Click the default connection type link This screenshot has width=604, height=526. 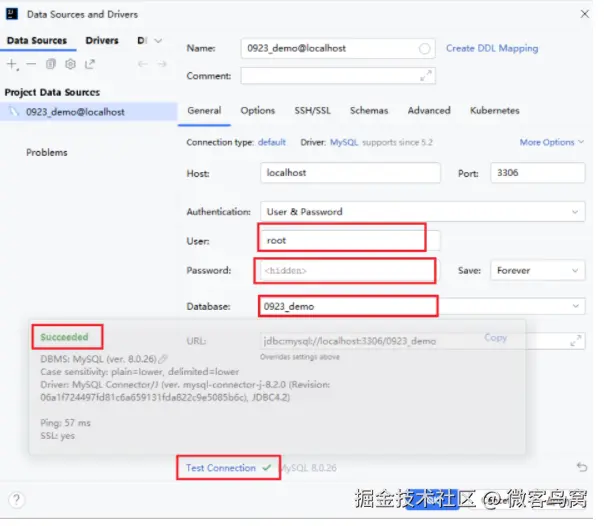coord(272,142)
